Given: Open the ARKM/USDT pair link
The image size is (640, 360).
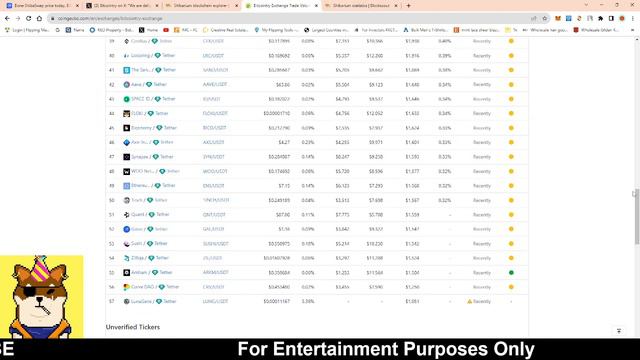Looking at the screenshot, I should (x=216, y=273).
